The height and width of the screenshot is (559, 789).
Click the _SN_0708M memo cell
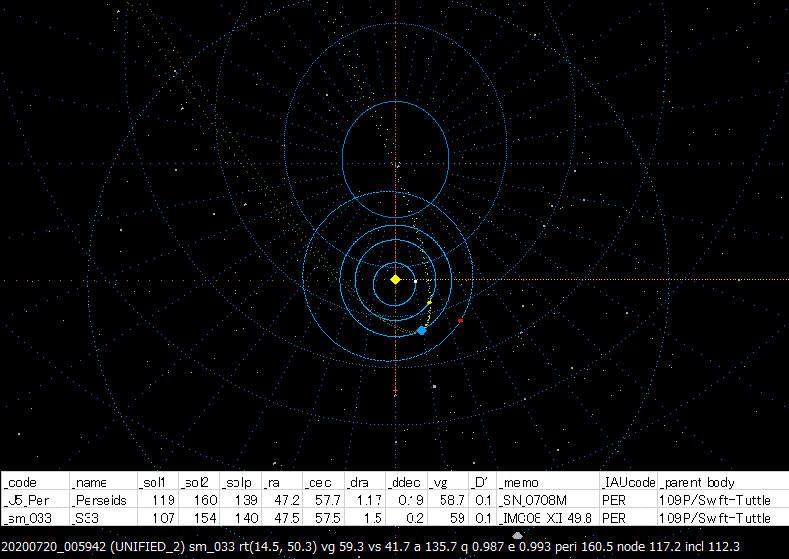pyautogui.click(x=548, y=500)
